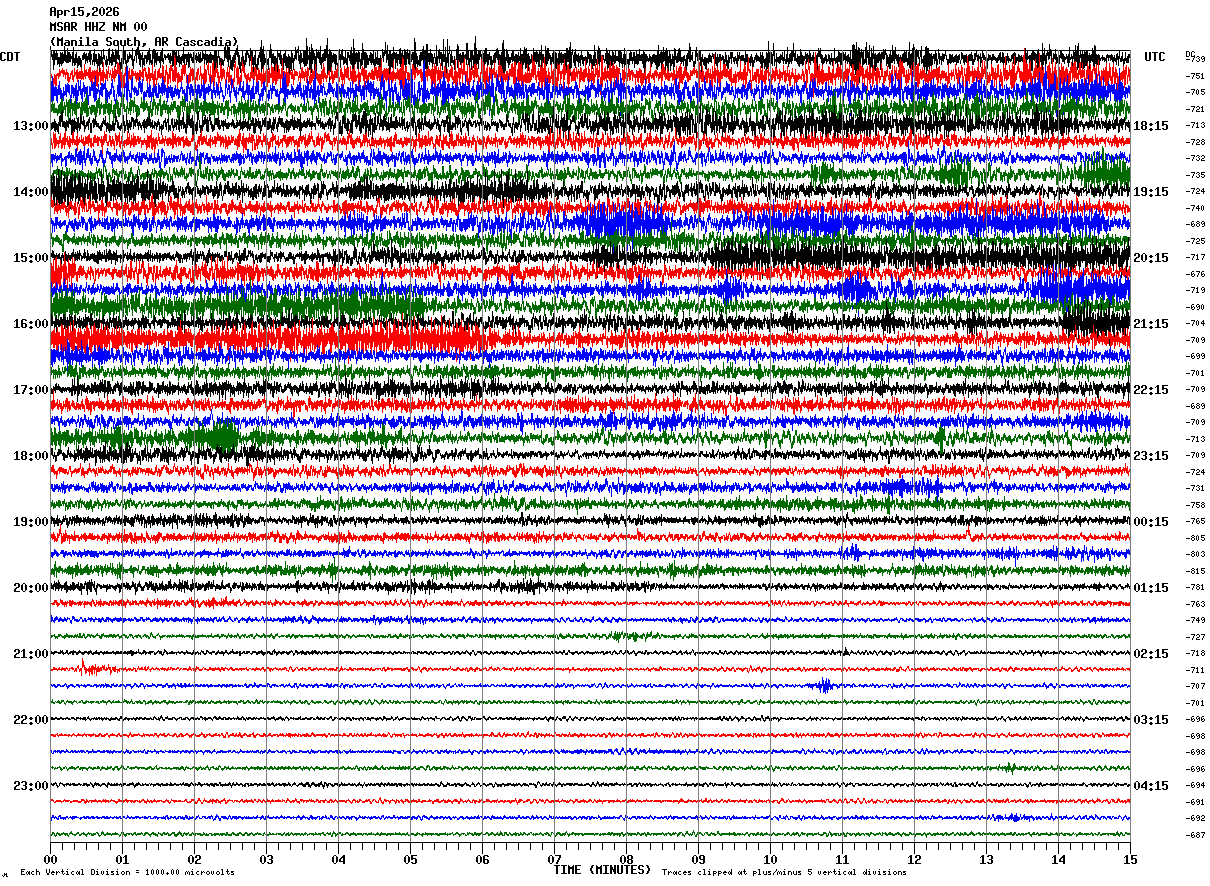
Task: Click the station name (Manila South, AR Cascadia)
Action: (x=144, y=42)
